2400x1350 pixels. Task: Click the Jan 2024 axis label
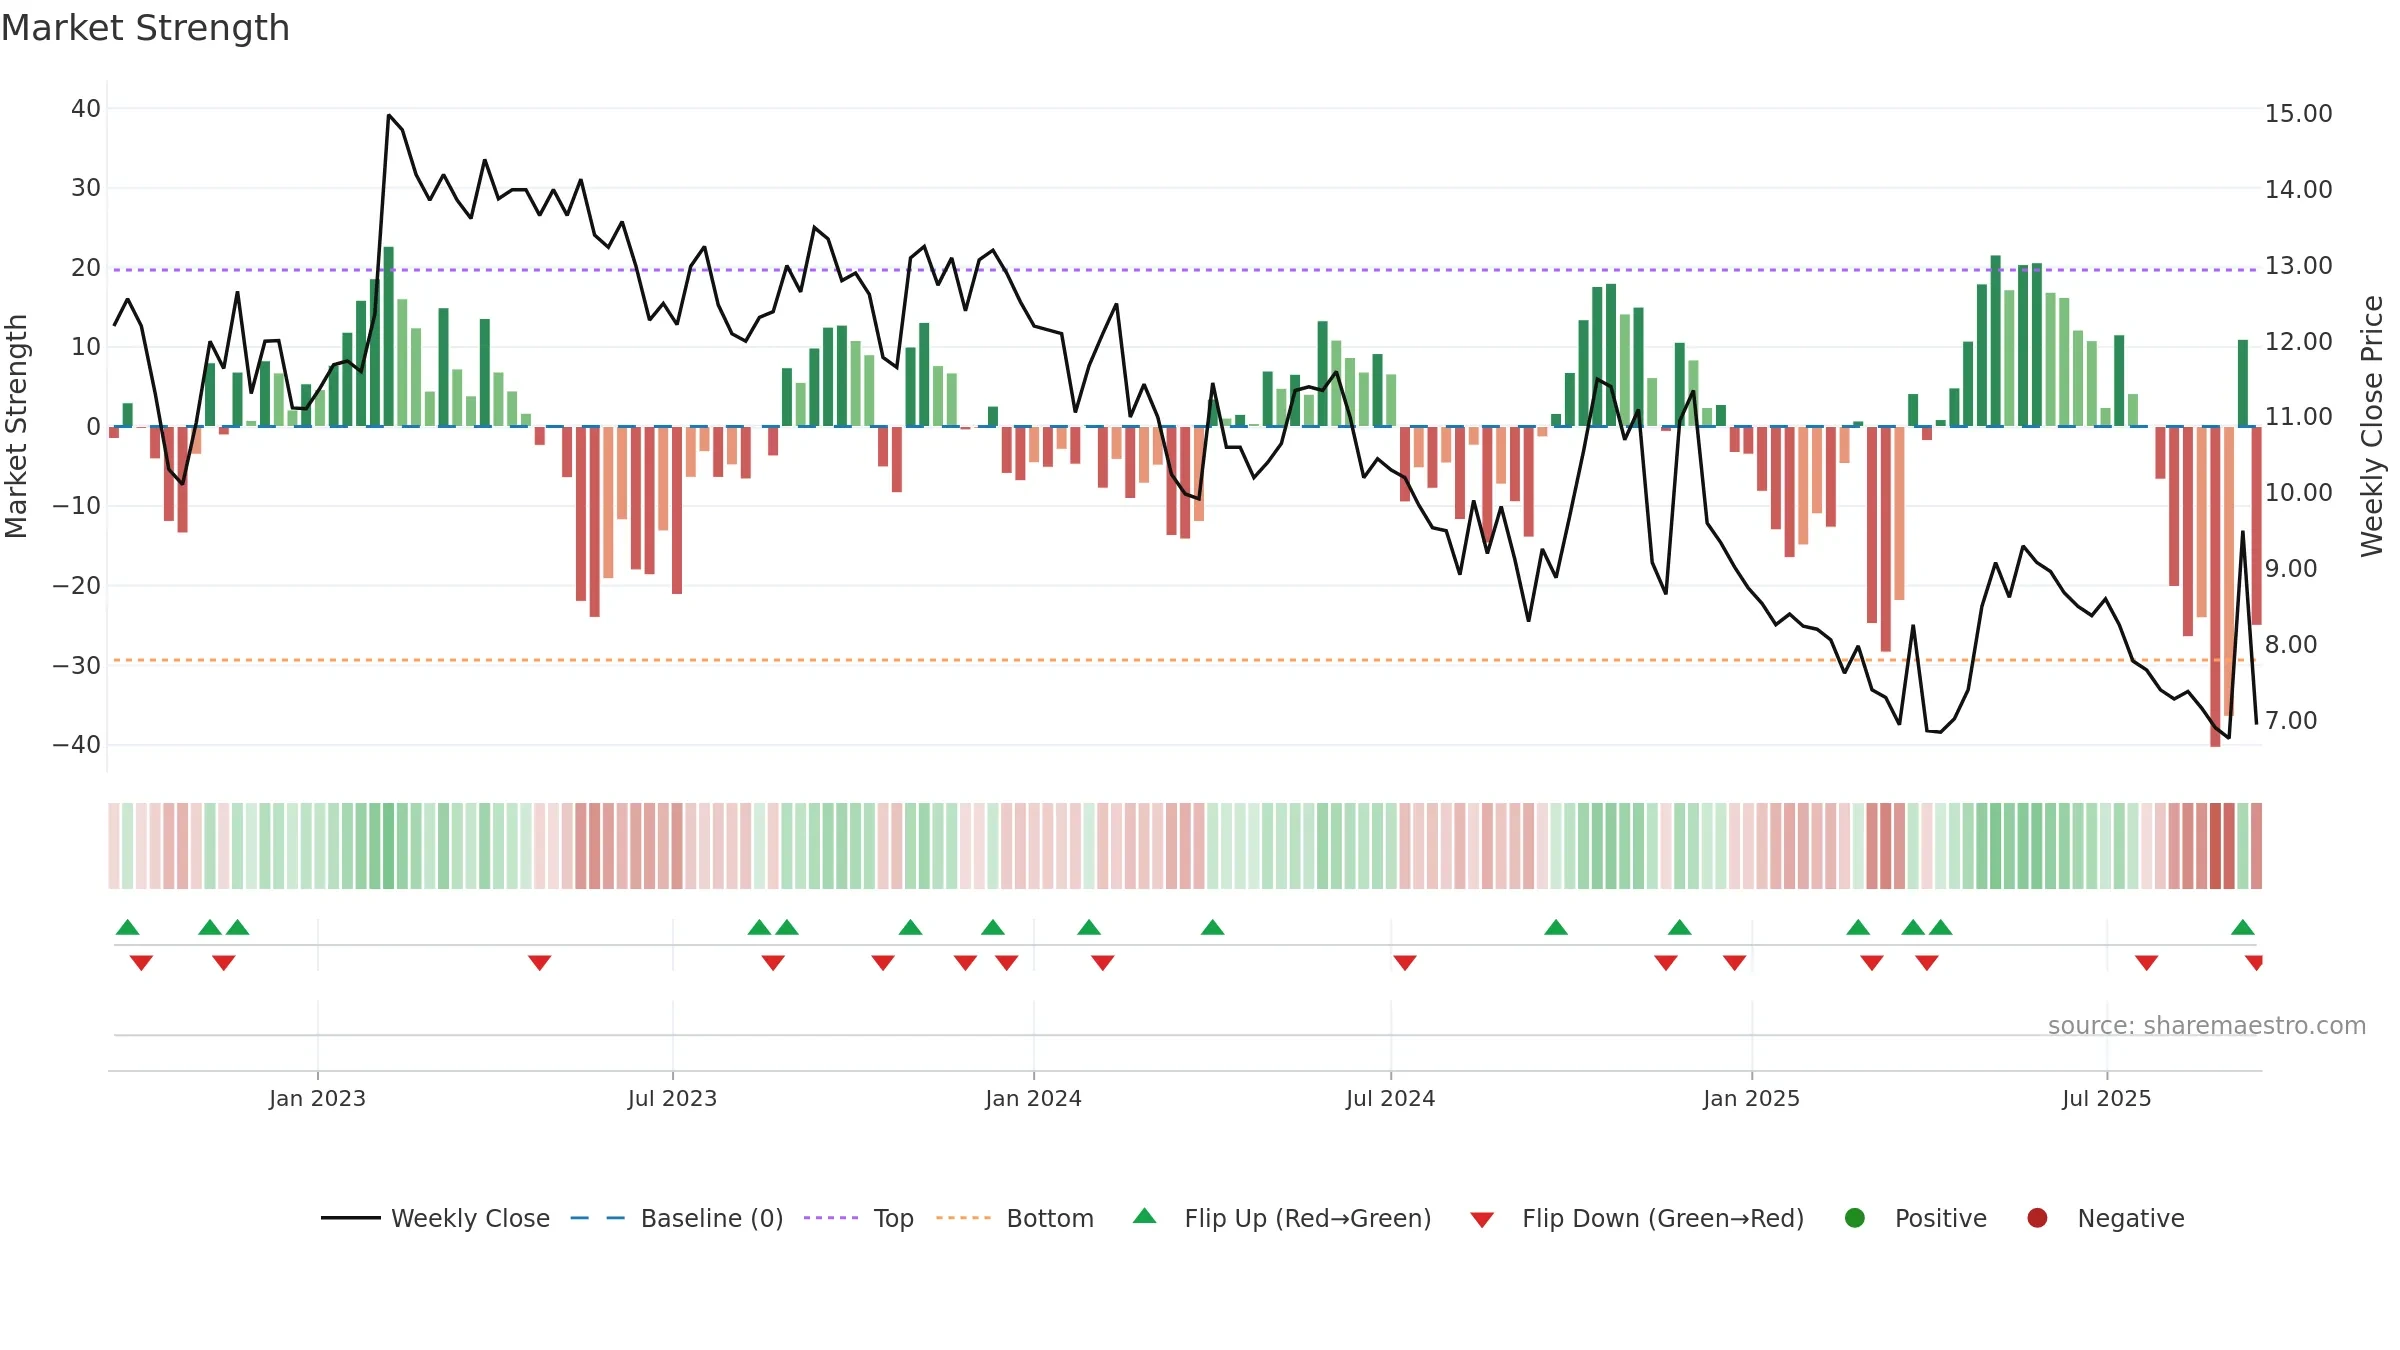[x=1033, y=1099]
